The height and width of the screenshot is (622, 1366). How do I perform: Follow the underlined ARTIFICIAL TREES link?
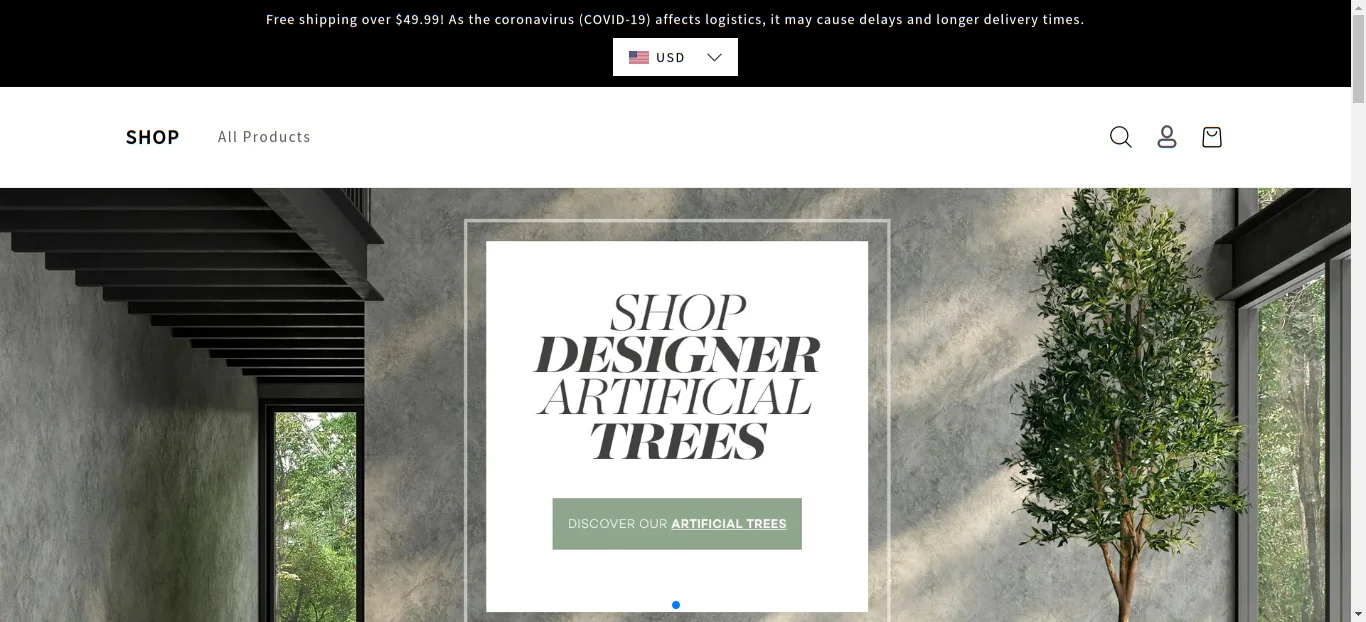(729, 524)
